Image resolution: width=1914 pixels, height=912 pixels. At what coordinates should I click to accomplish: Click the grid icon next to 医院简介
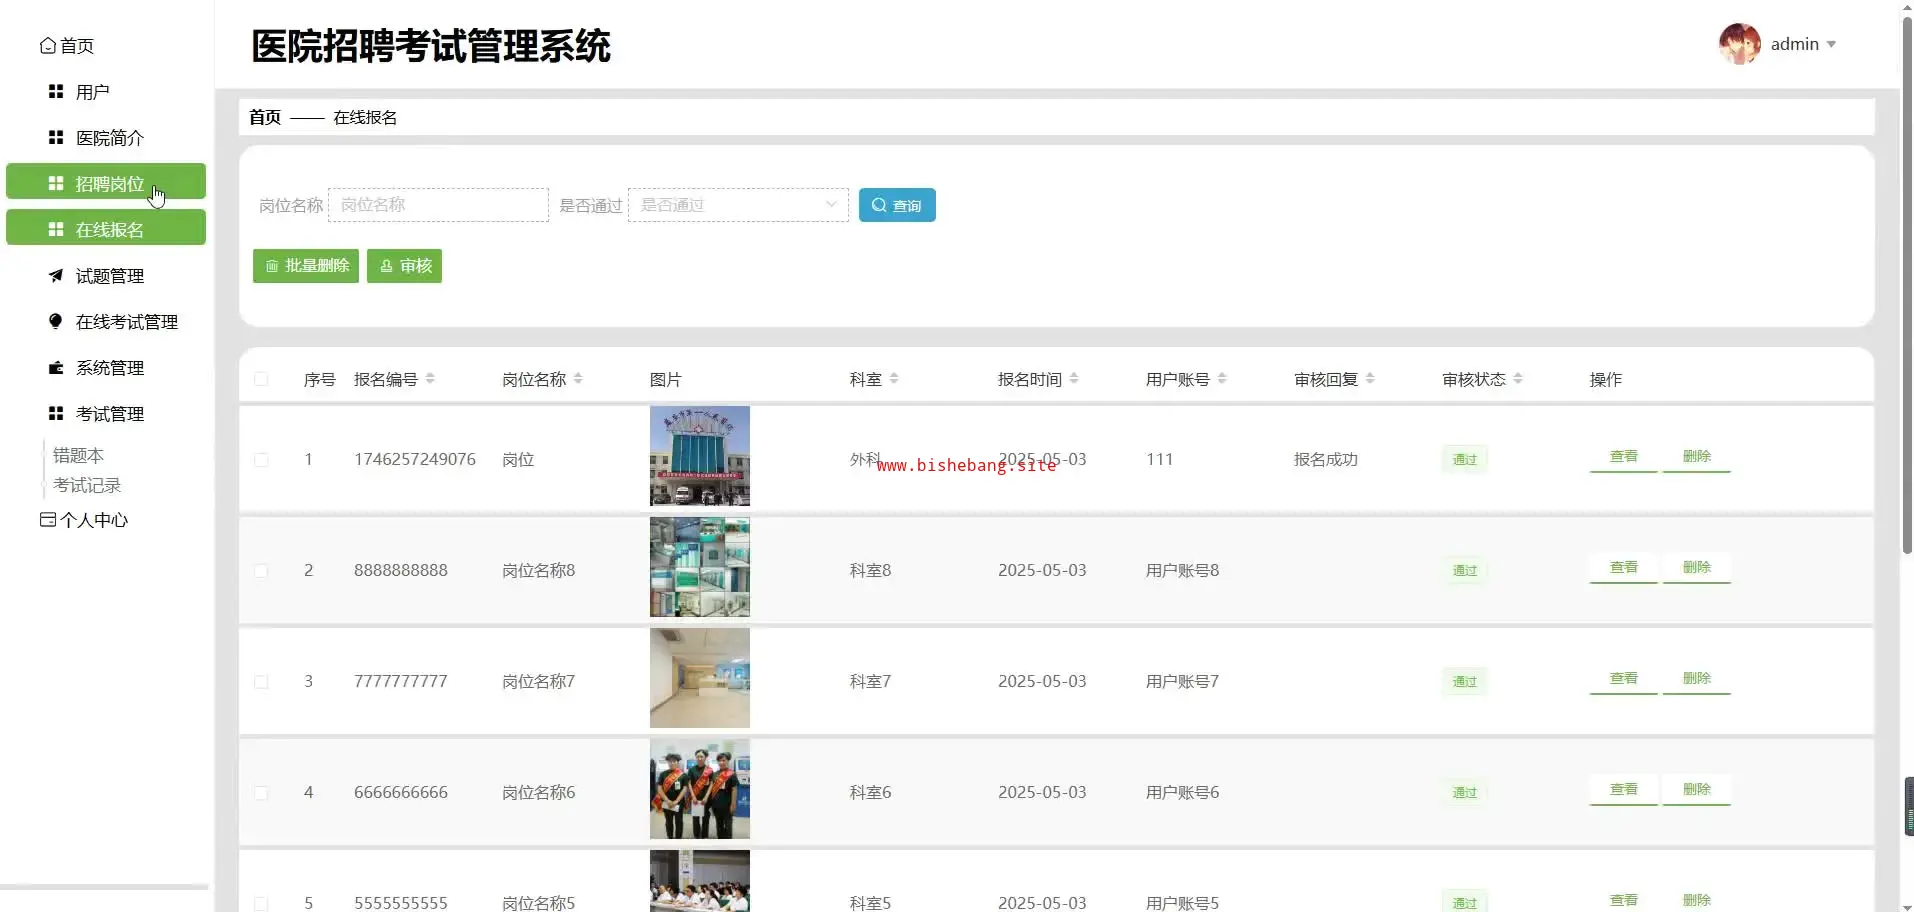click(x=56, y=138)
